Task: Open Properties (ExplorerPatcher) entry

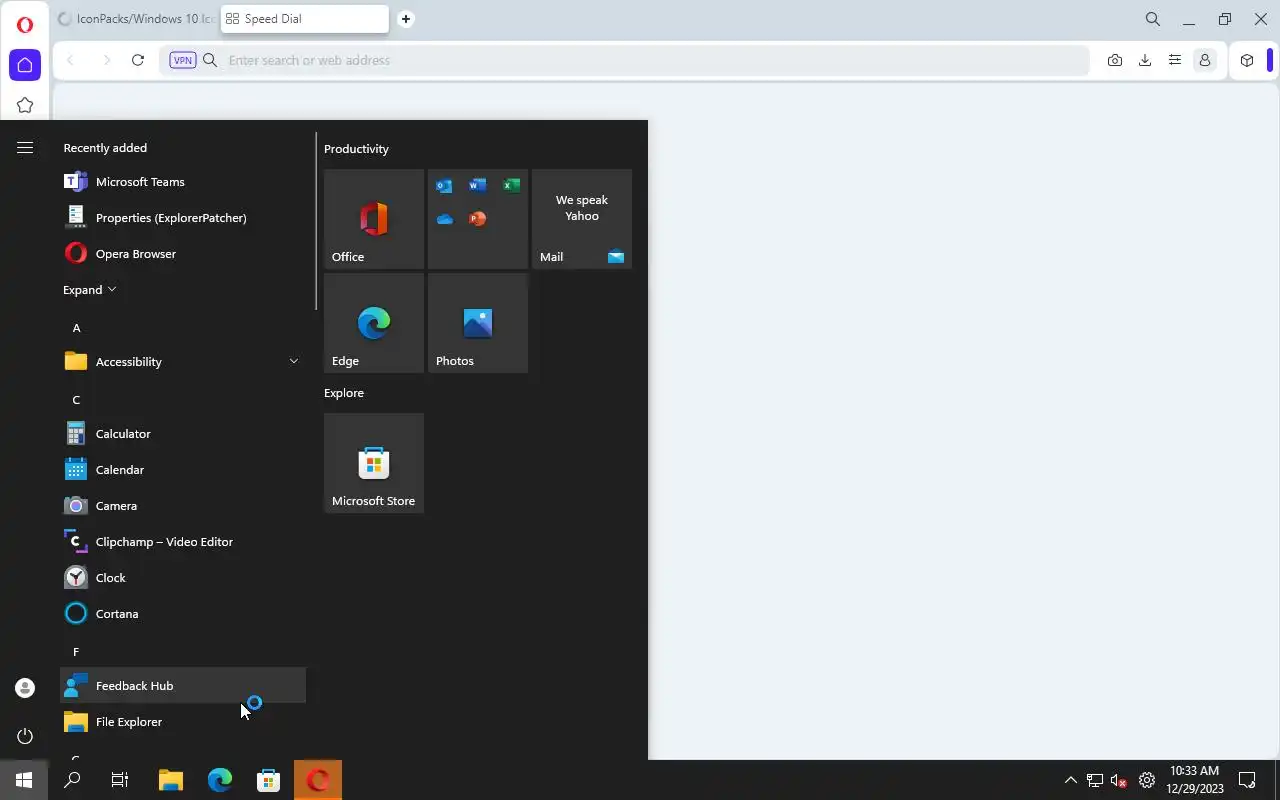Action: (x=183, y=218)
